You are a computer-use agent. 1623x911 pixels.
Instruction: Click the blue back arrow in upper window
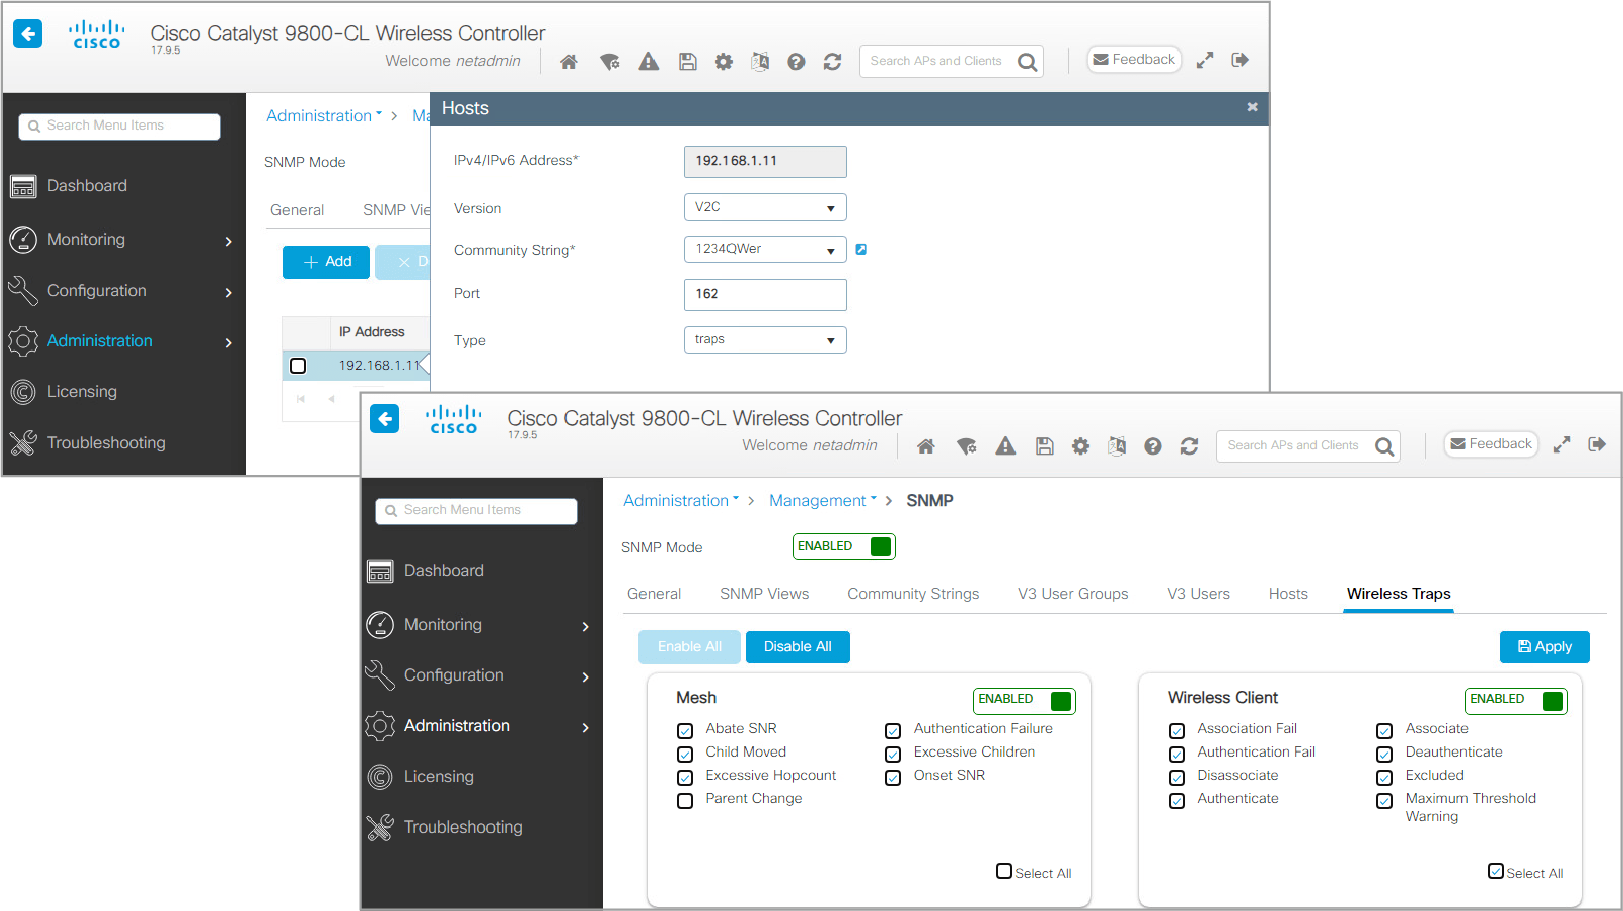pos(28,34)
